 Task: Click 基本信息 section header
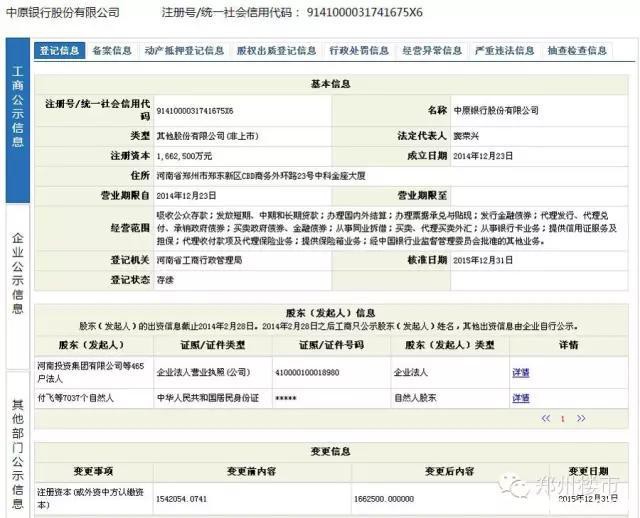tap(331, 84)
